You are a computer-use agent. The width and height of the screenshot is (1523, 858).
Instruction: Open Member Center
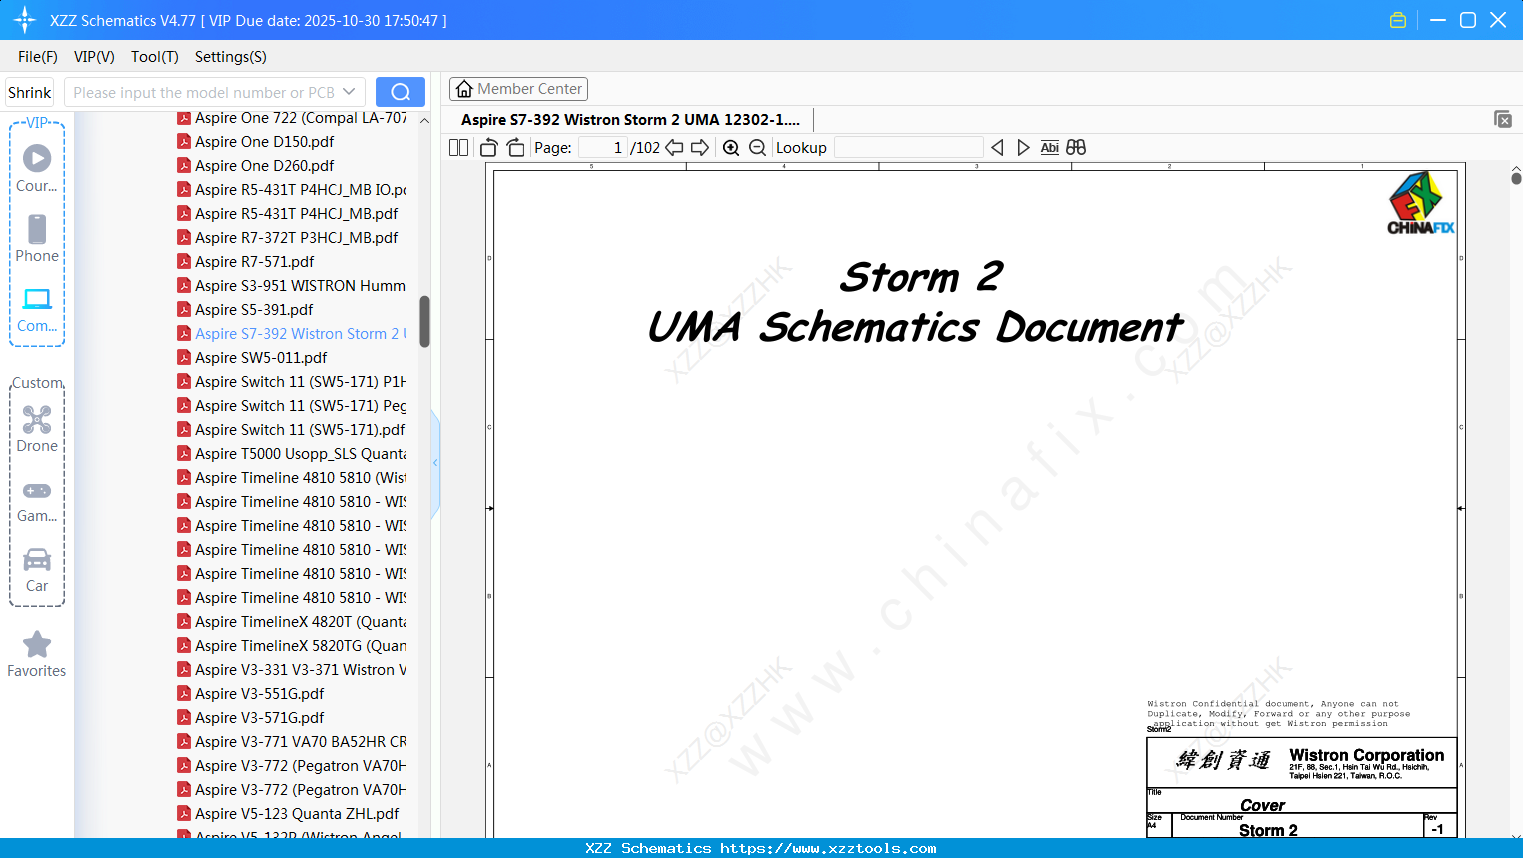click(x=518, y=89)
